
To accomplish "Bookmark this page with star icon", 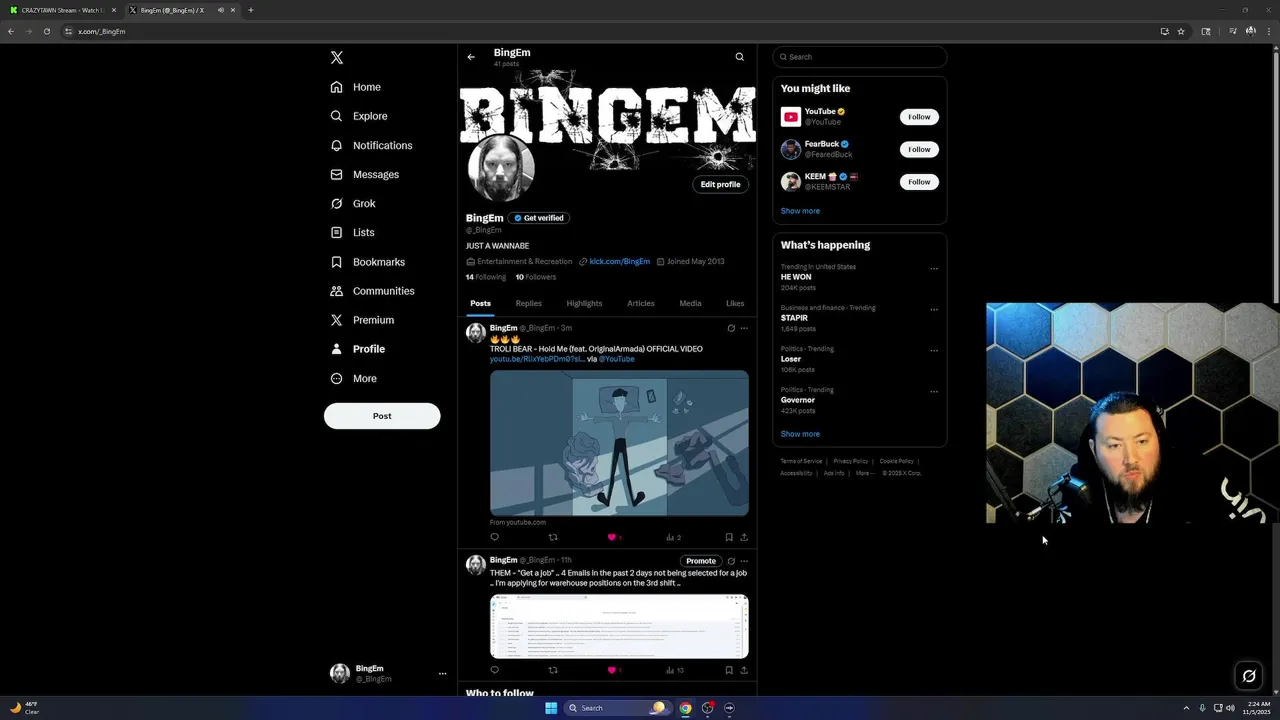I will pos(1181,31).
